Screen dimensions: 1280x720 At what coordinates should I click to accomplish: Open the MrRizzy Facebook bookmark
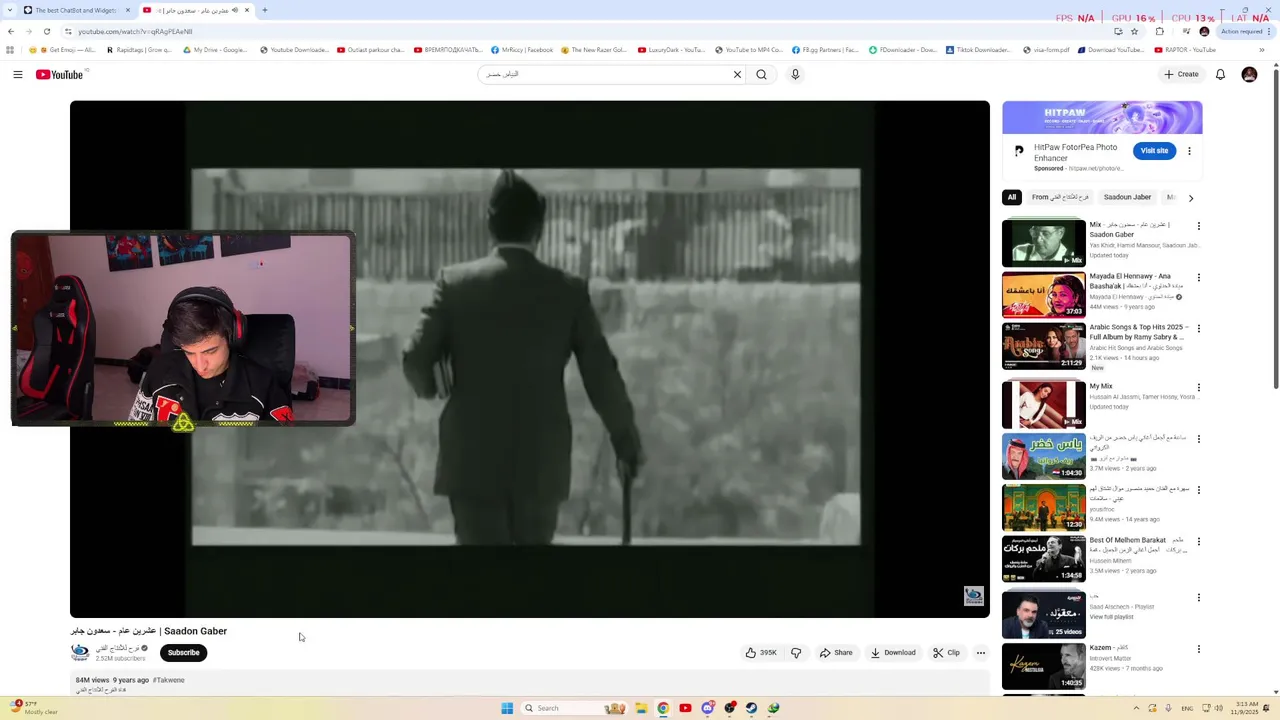point(522,49)
